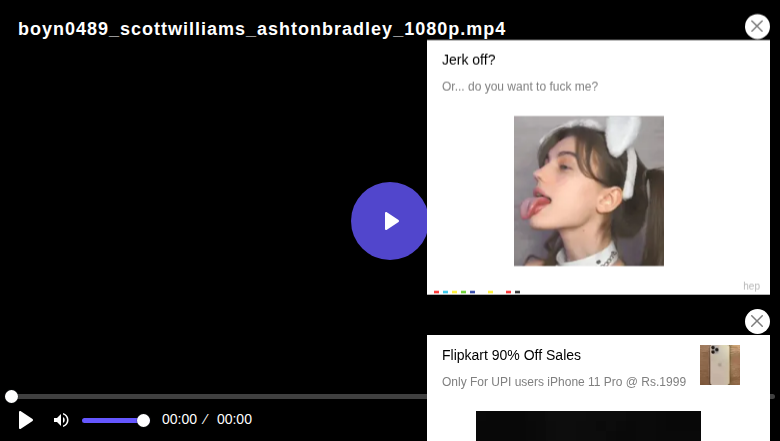This screenshot has height=441, width=780.
Task: Click the grey subtitle line in the upper ad
Action: tap(520, 87)
